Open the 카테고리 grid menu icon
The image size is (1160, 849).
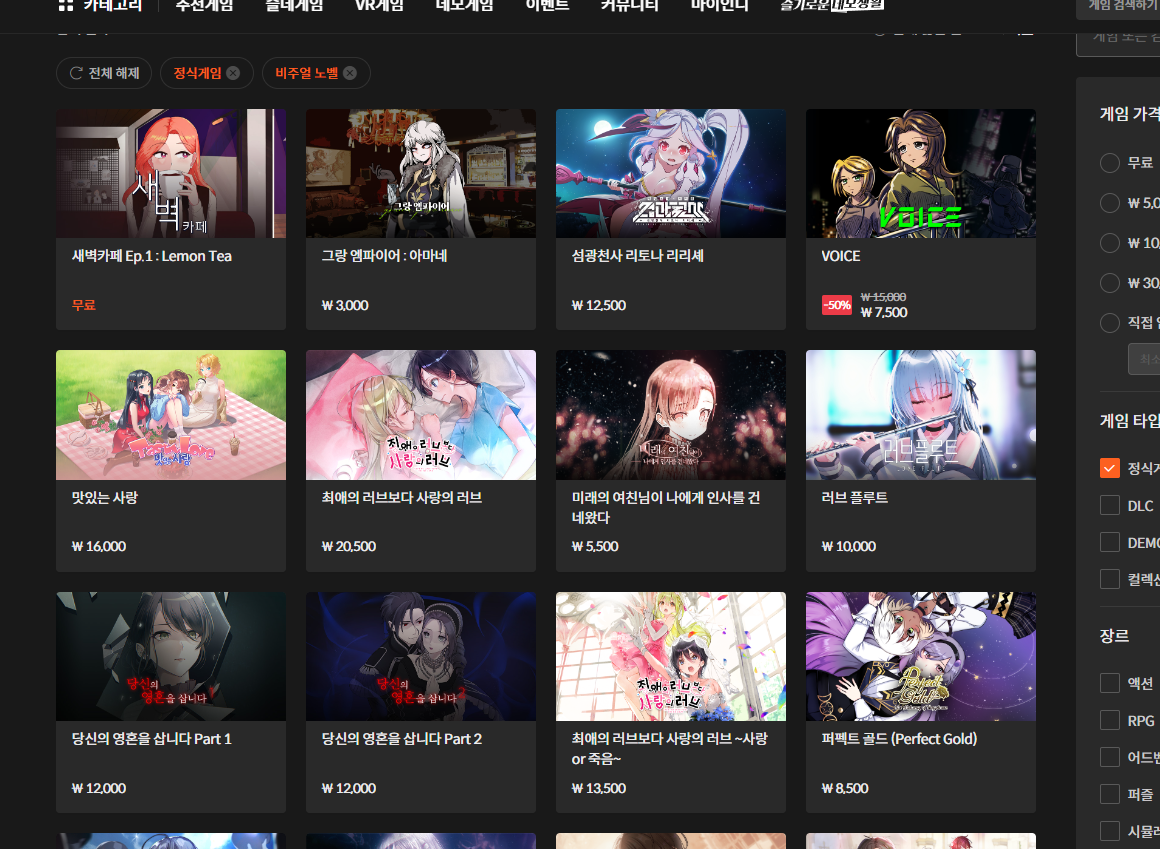pos(66,5)
